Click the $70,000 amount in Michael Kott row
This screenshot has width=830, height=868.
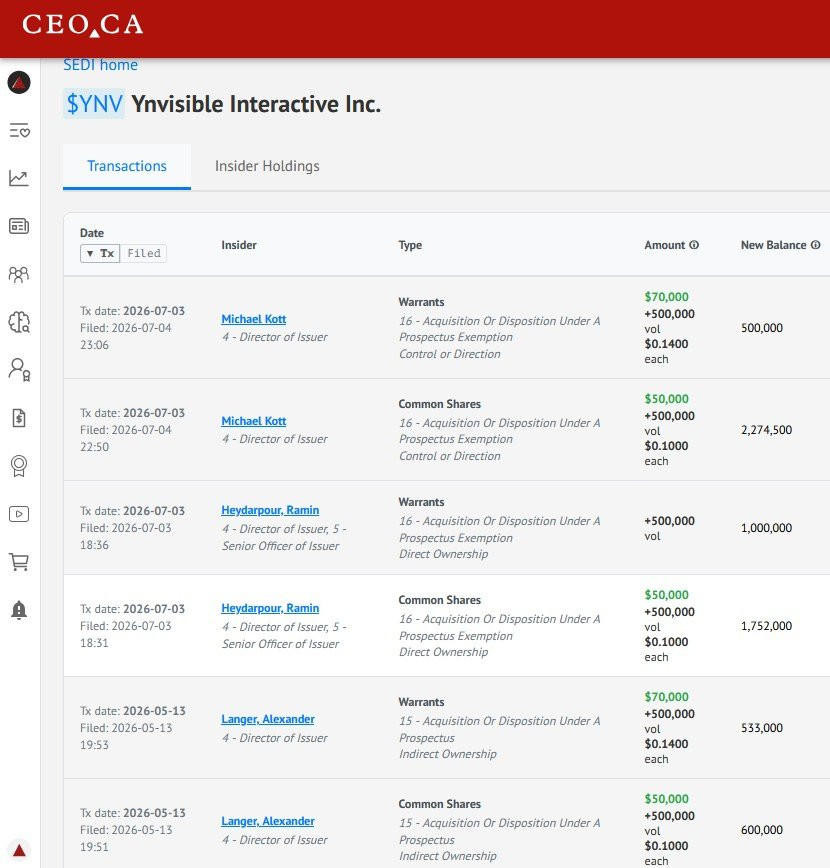tap(666, 297)
